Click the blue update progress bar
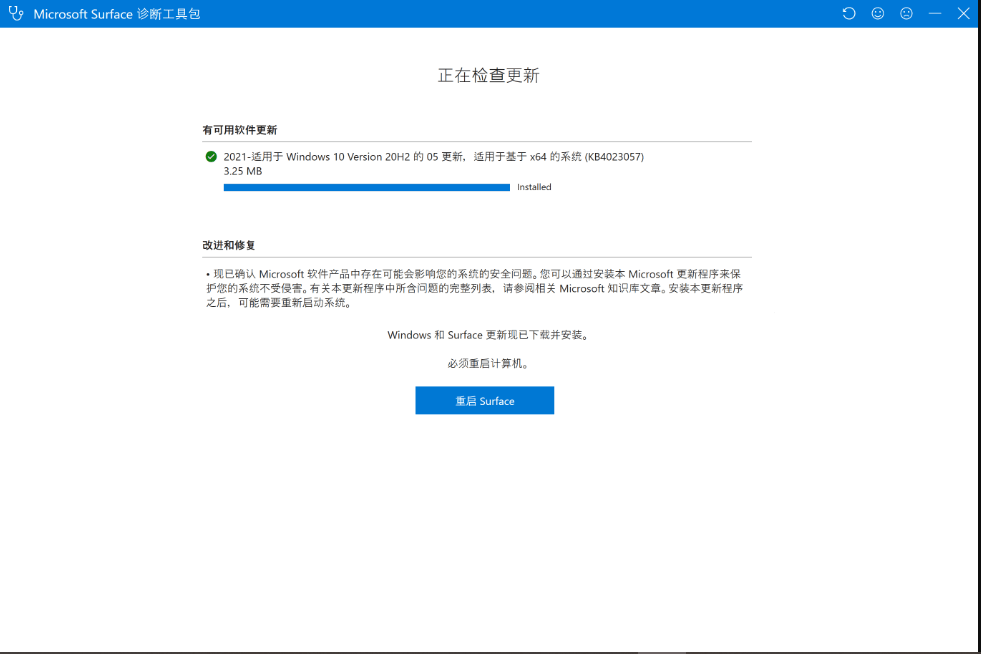Image resolution: width=981 pixels, height=654 pixels. pos(367,187)
